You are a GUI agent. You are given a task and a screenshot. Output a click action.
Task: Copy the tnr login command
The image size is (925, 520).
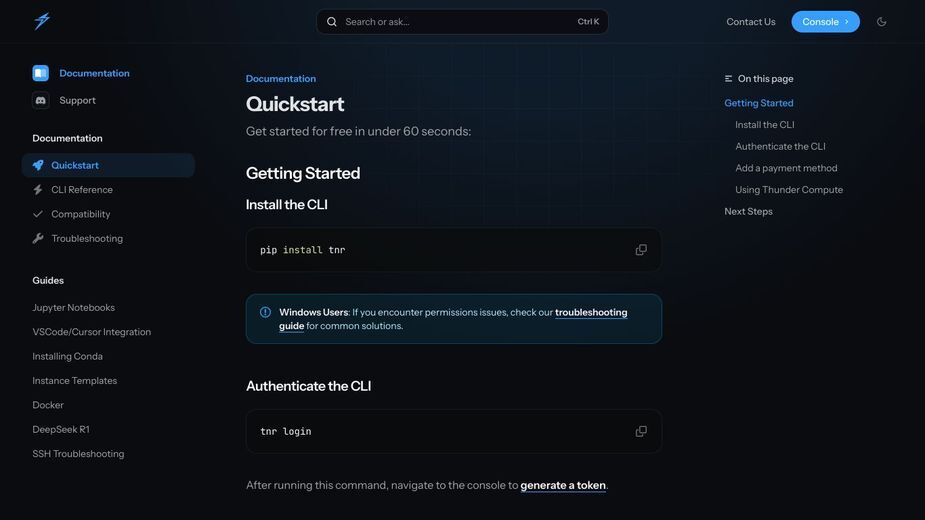click(x=641, y=431)
